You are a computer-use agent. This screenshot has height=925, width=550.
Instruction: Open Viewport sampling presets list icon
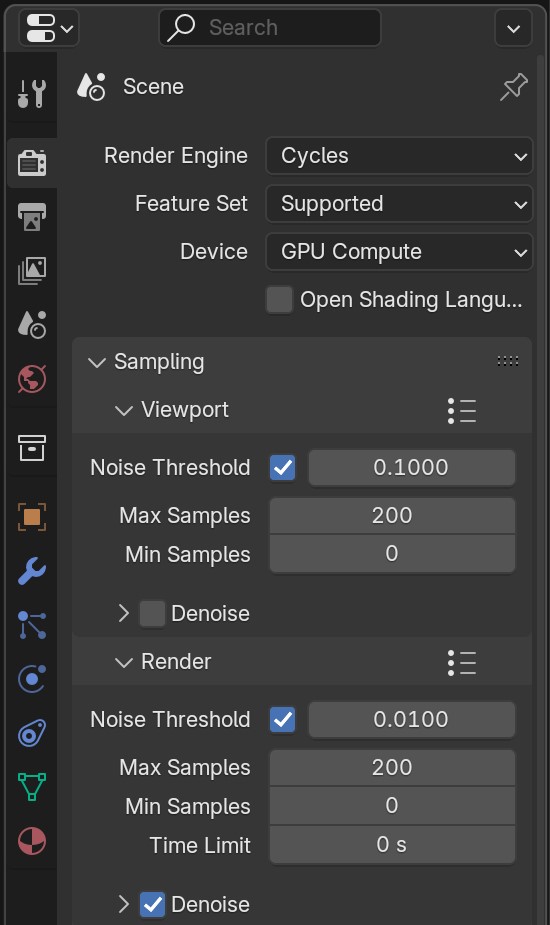click(x=461, y=411)
